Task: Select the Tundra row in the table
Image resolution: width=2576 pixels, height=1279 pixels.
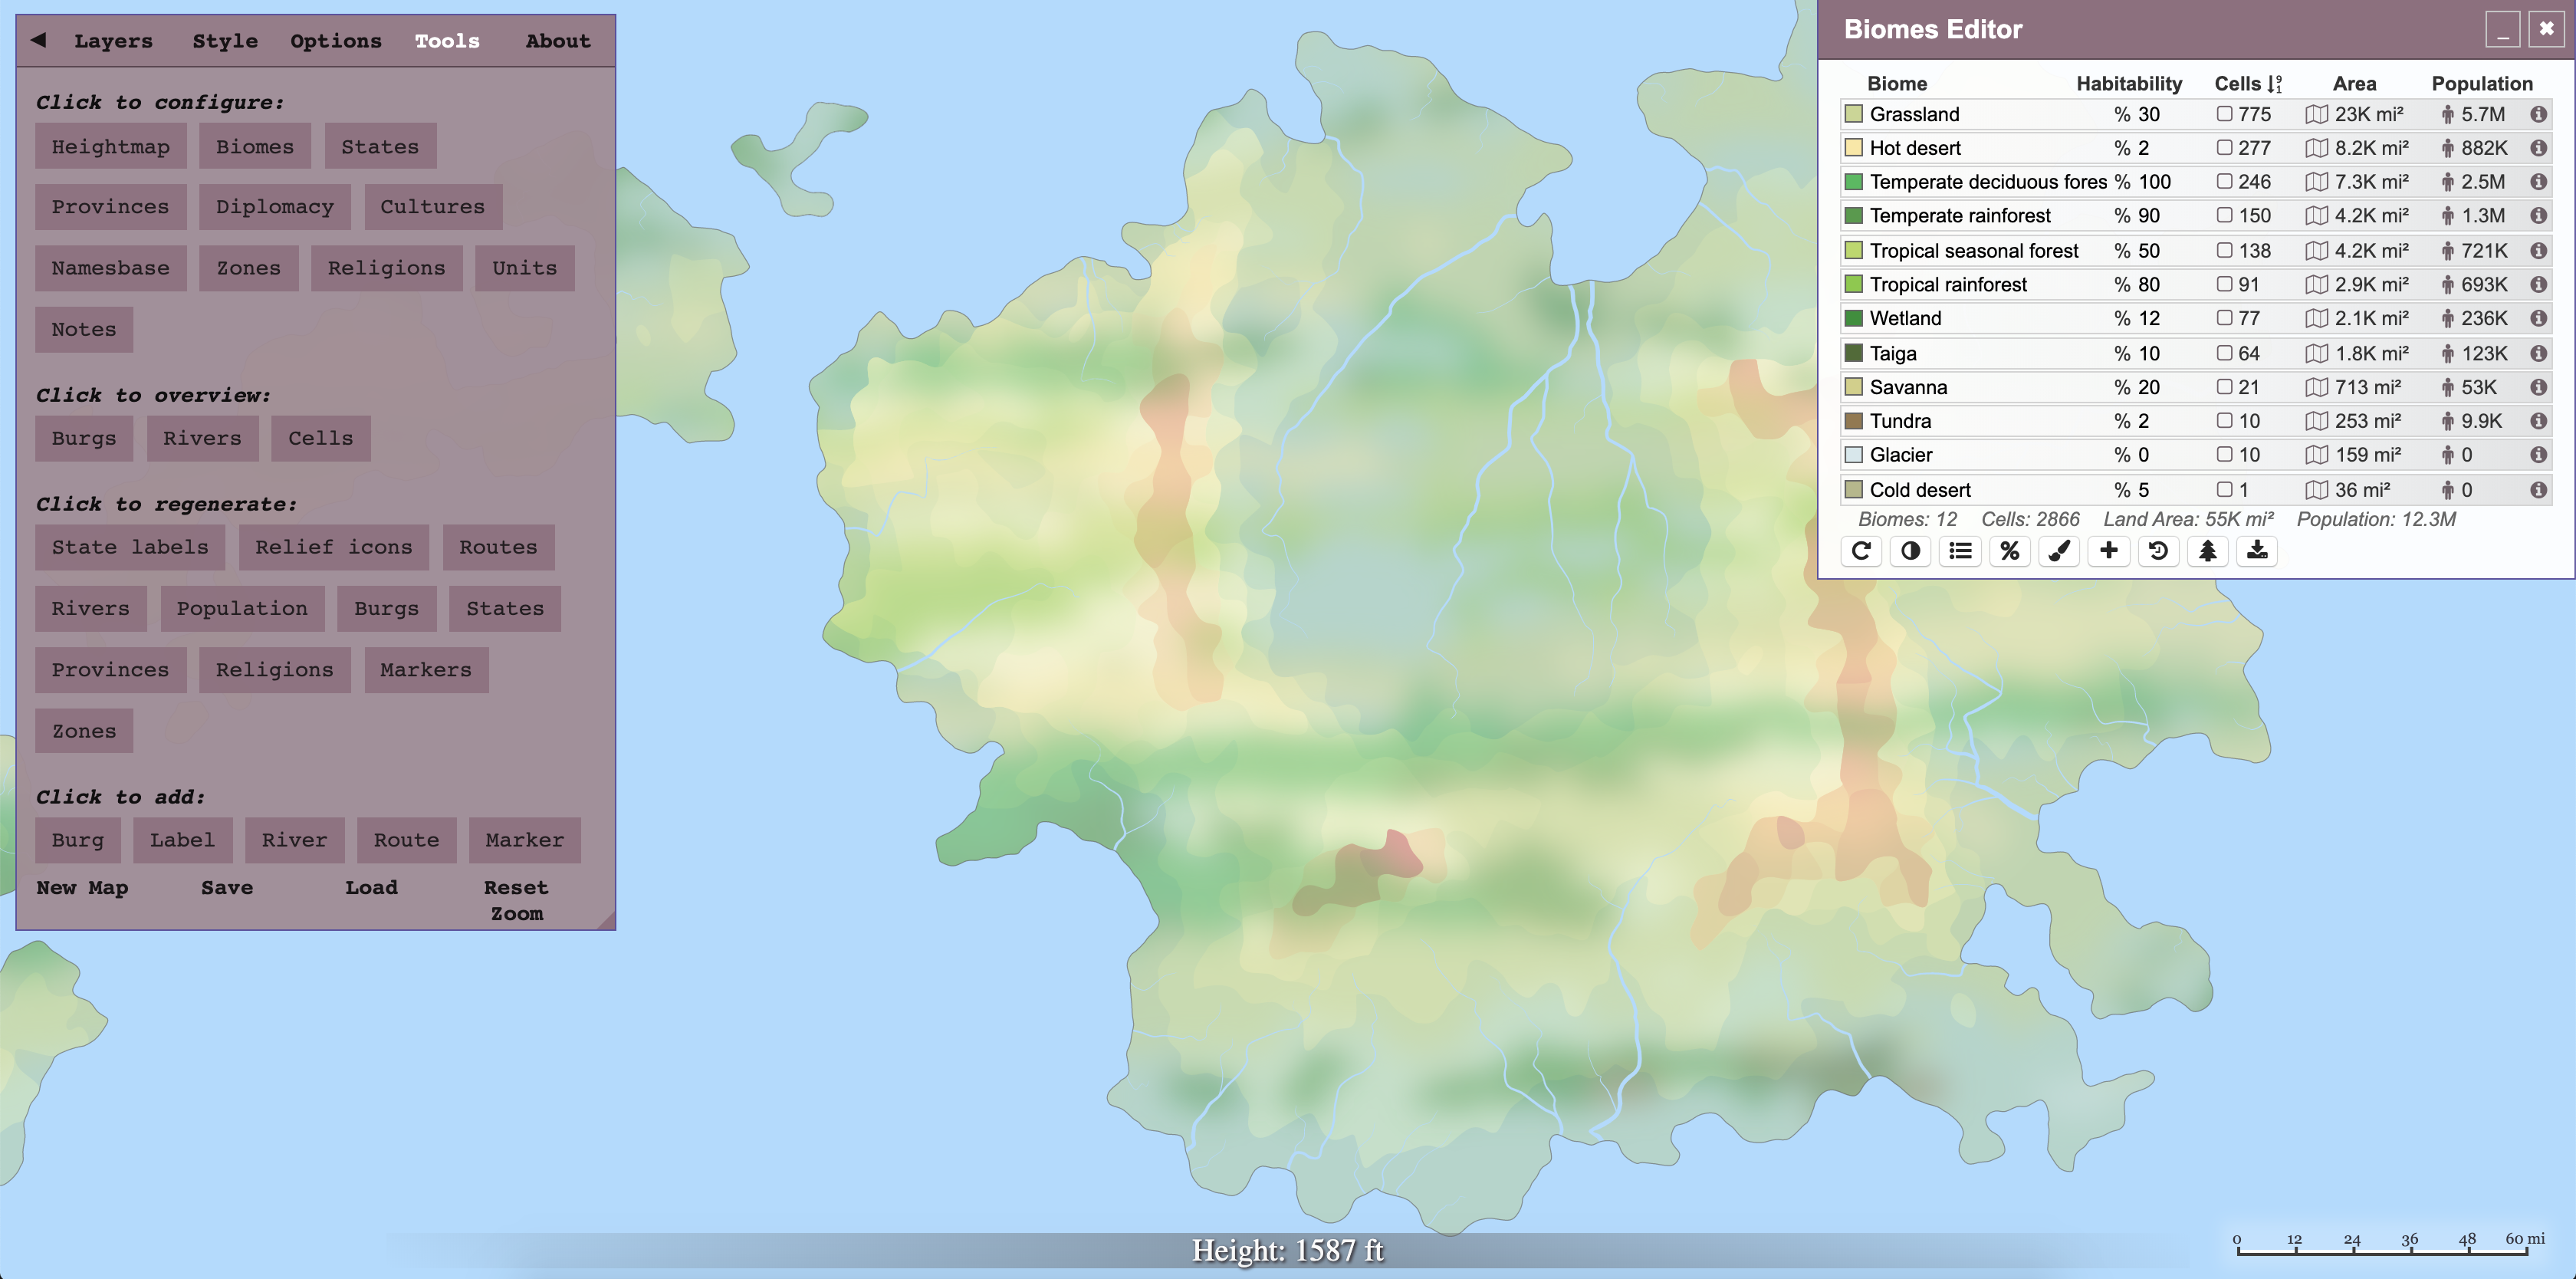Action: 1900,421
